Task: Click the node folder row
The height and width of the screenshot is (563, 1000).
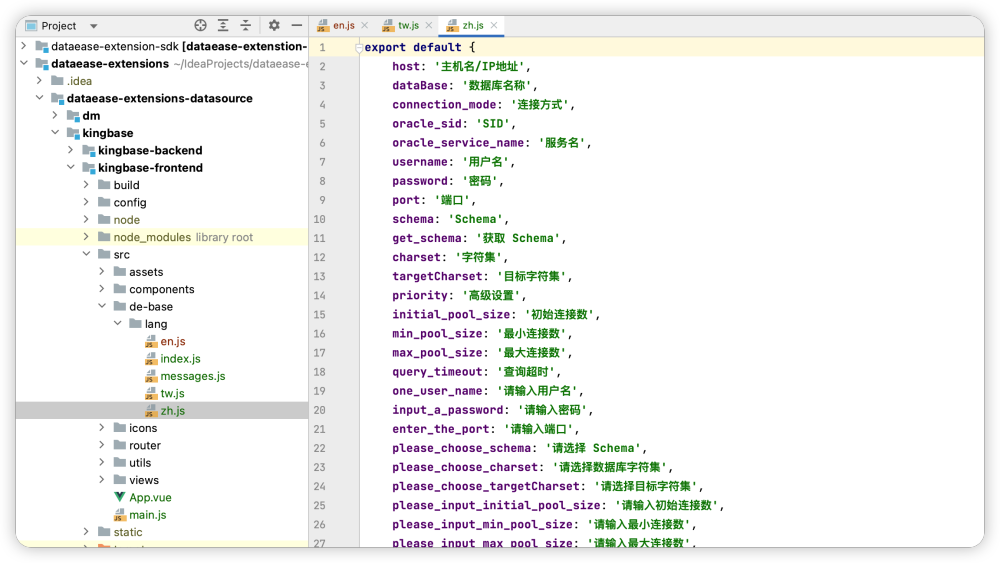Action: [162, 219]
